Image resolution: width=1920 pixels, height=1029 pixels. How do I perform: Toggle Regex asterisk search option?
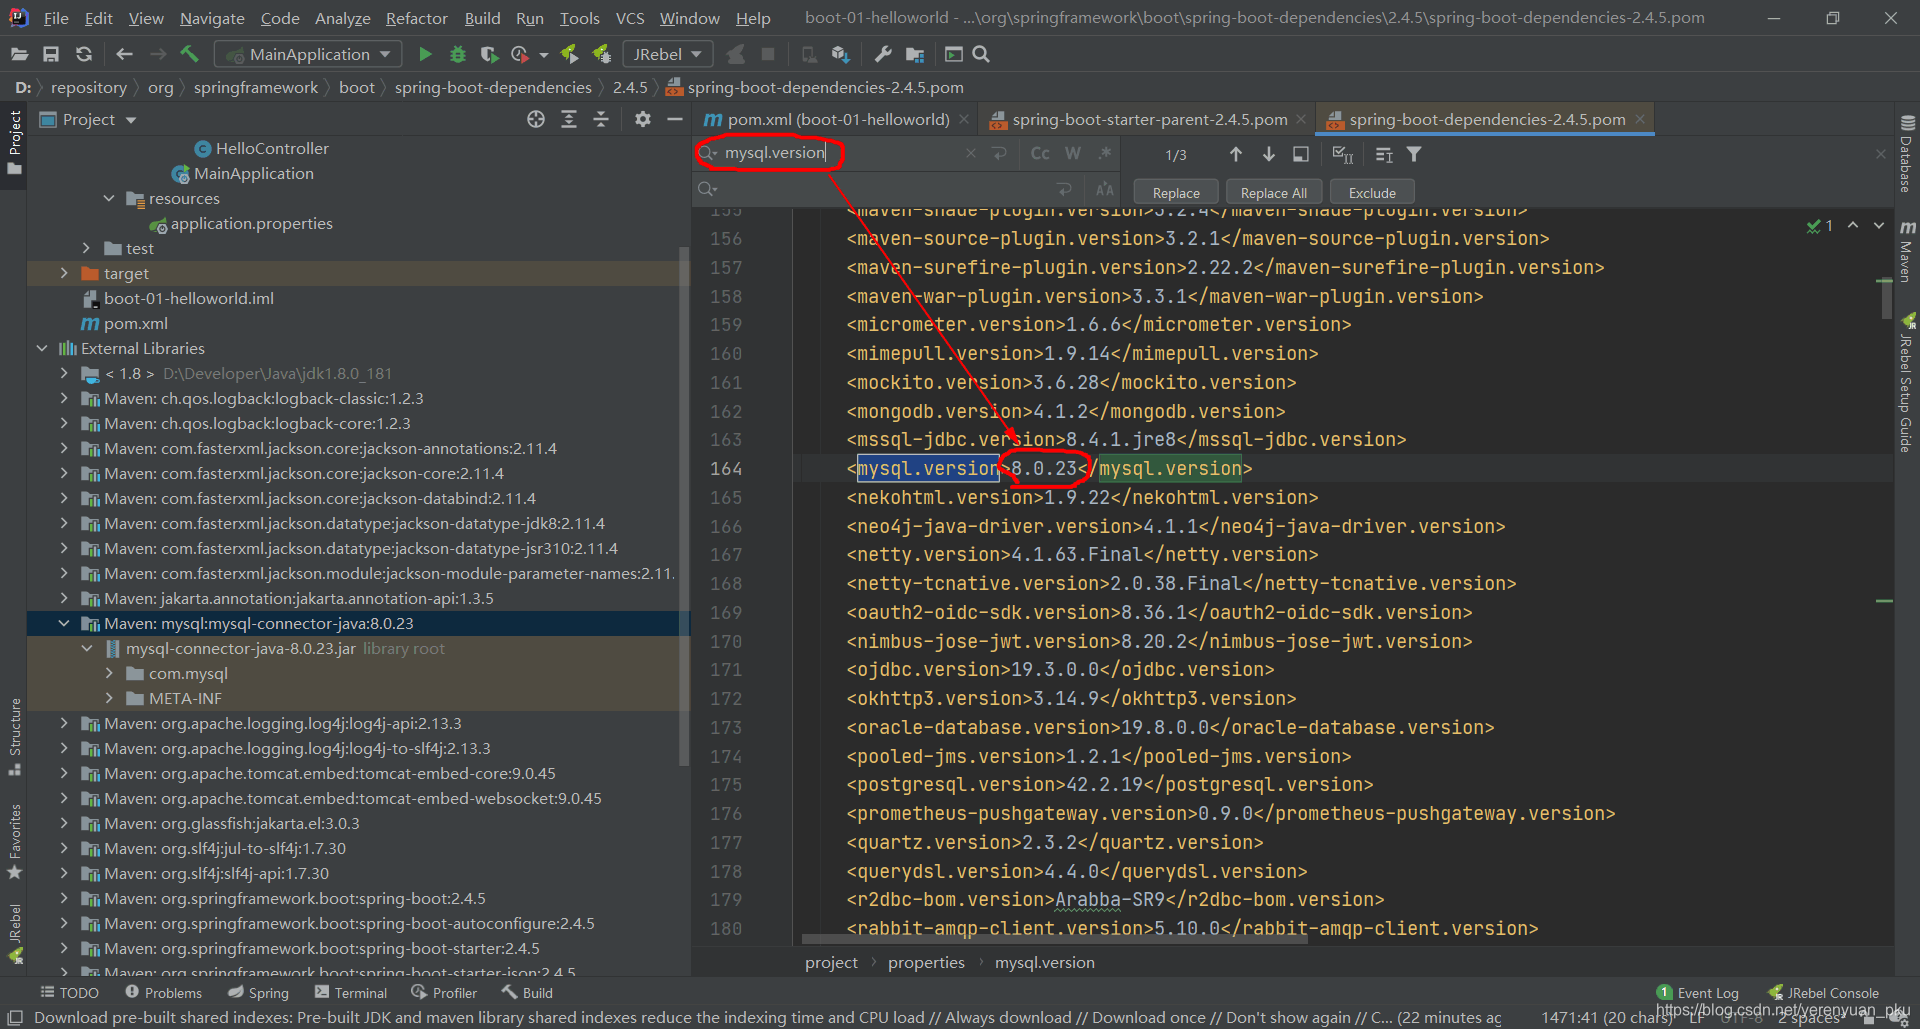[1105, 153]
